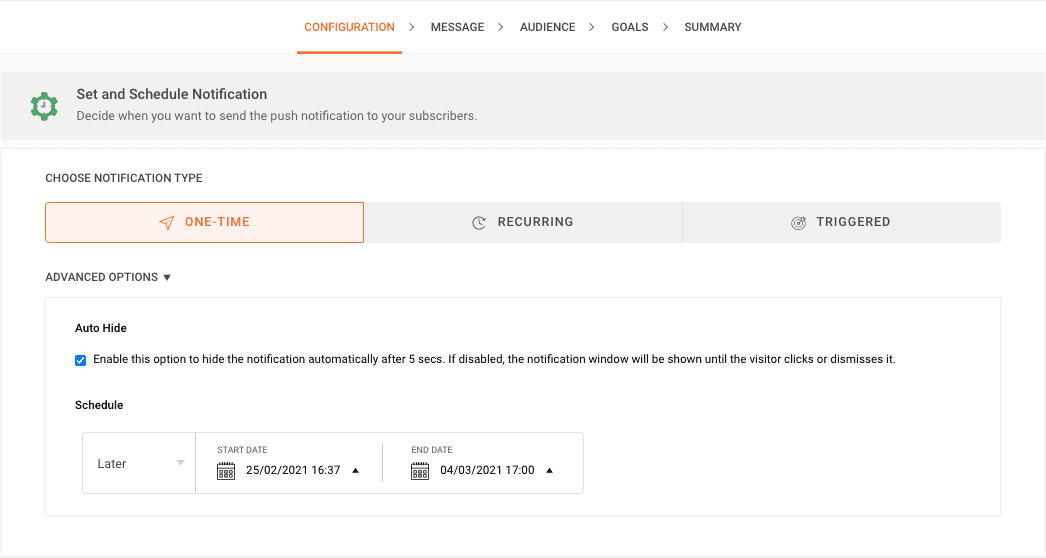Click the start date value 25/02/2021 16:37

click(x=292, y=471)
